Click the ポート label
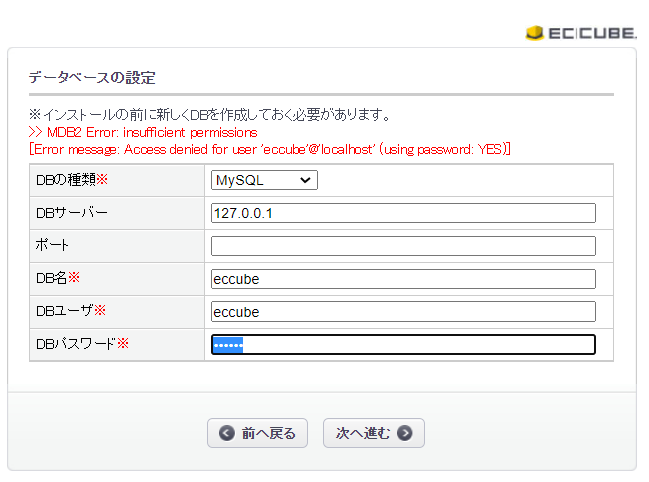 [x=52, y=246]
